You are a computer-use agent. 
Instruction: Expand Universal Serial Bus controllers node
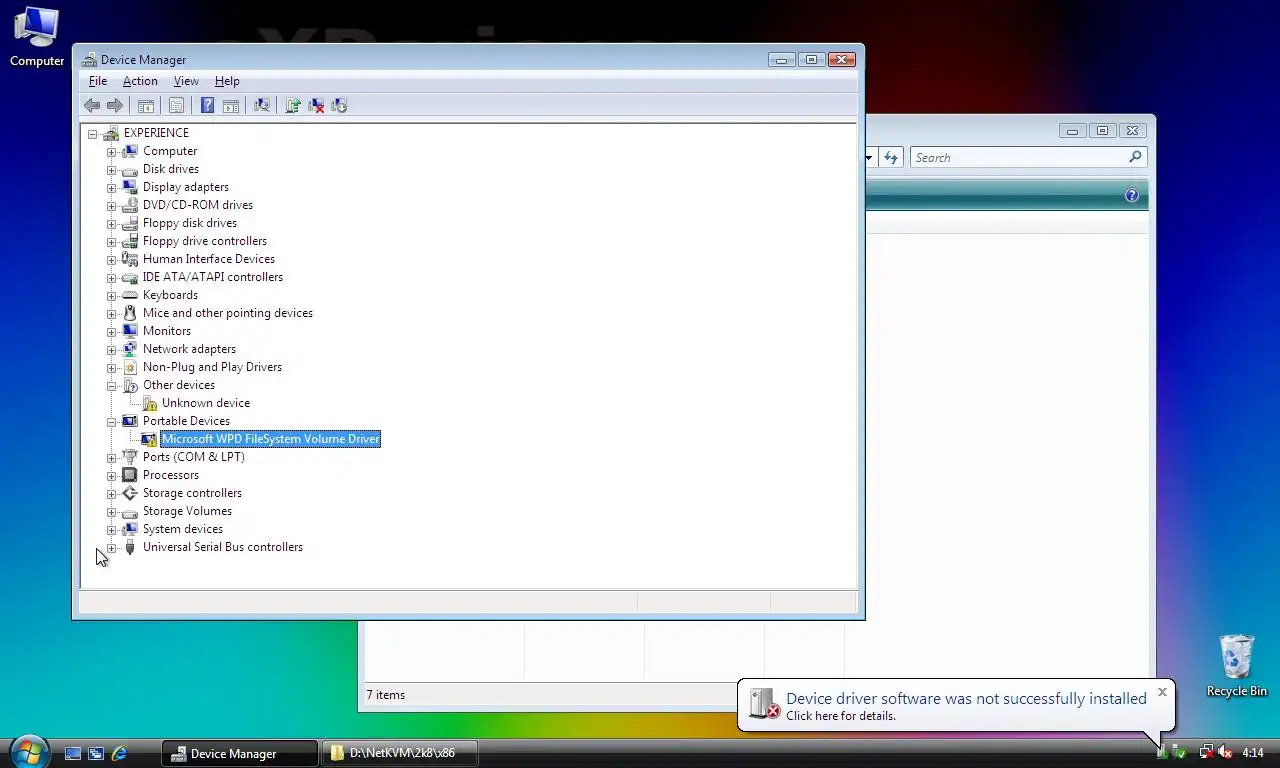(x=112, y=548)
